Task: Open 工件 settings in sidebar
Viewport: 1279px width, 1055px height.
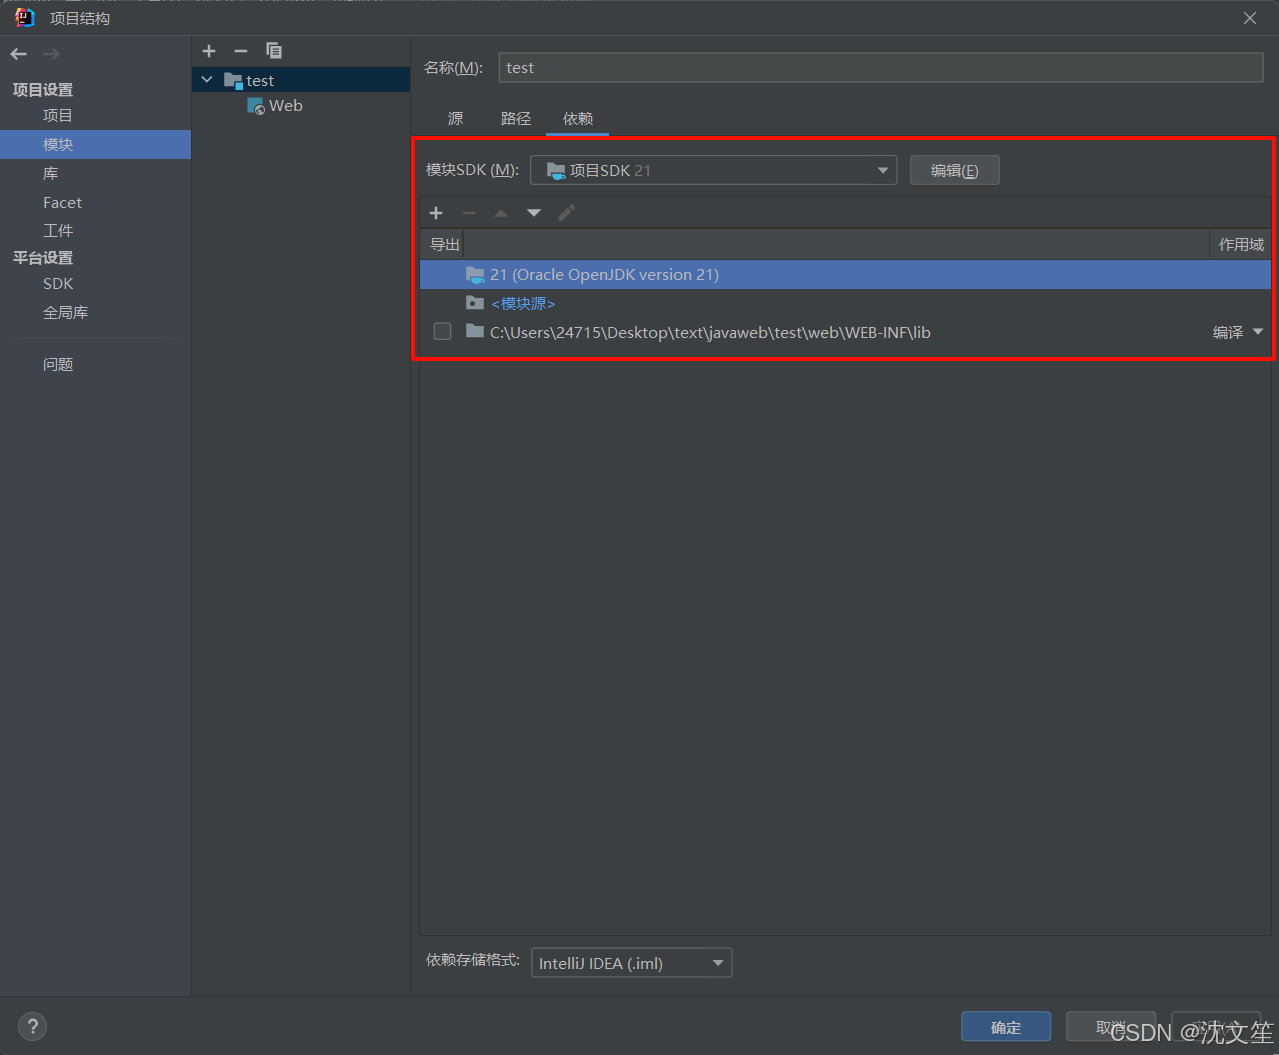Action: pyautogui.click(x=58, y=231)
